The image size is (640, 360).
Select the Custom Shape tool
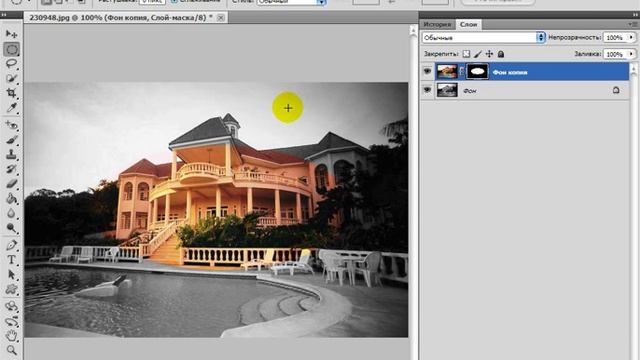[x=11, y=289]
